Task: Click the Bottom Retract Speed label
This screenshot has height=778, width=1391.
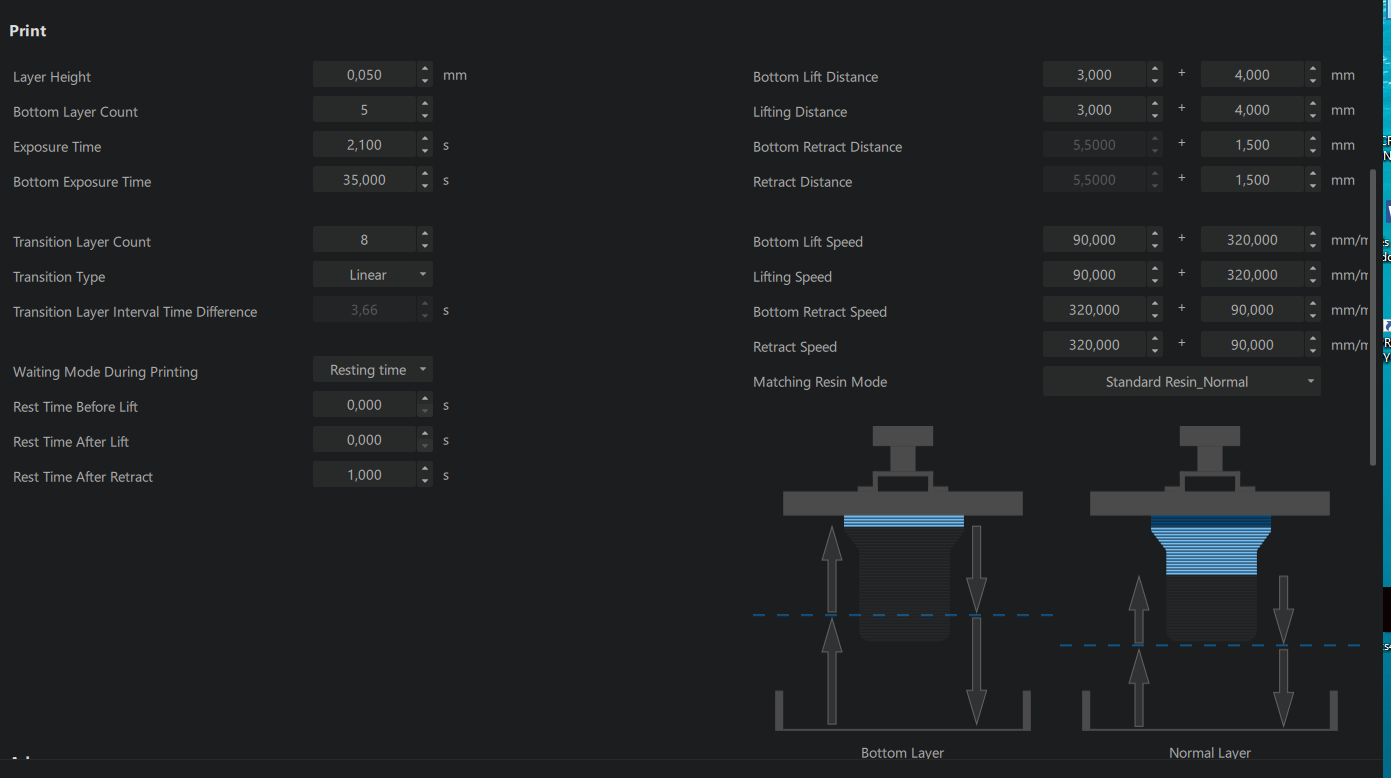Action: pos(820,312)
